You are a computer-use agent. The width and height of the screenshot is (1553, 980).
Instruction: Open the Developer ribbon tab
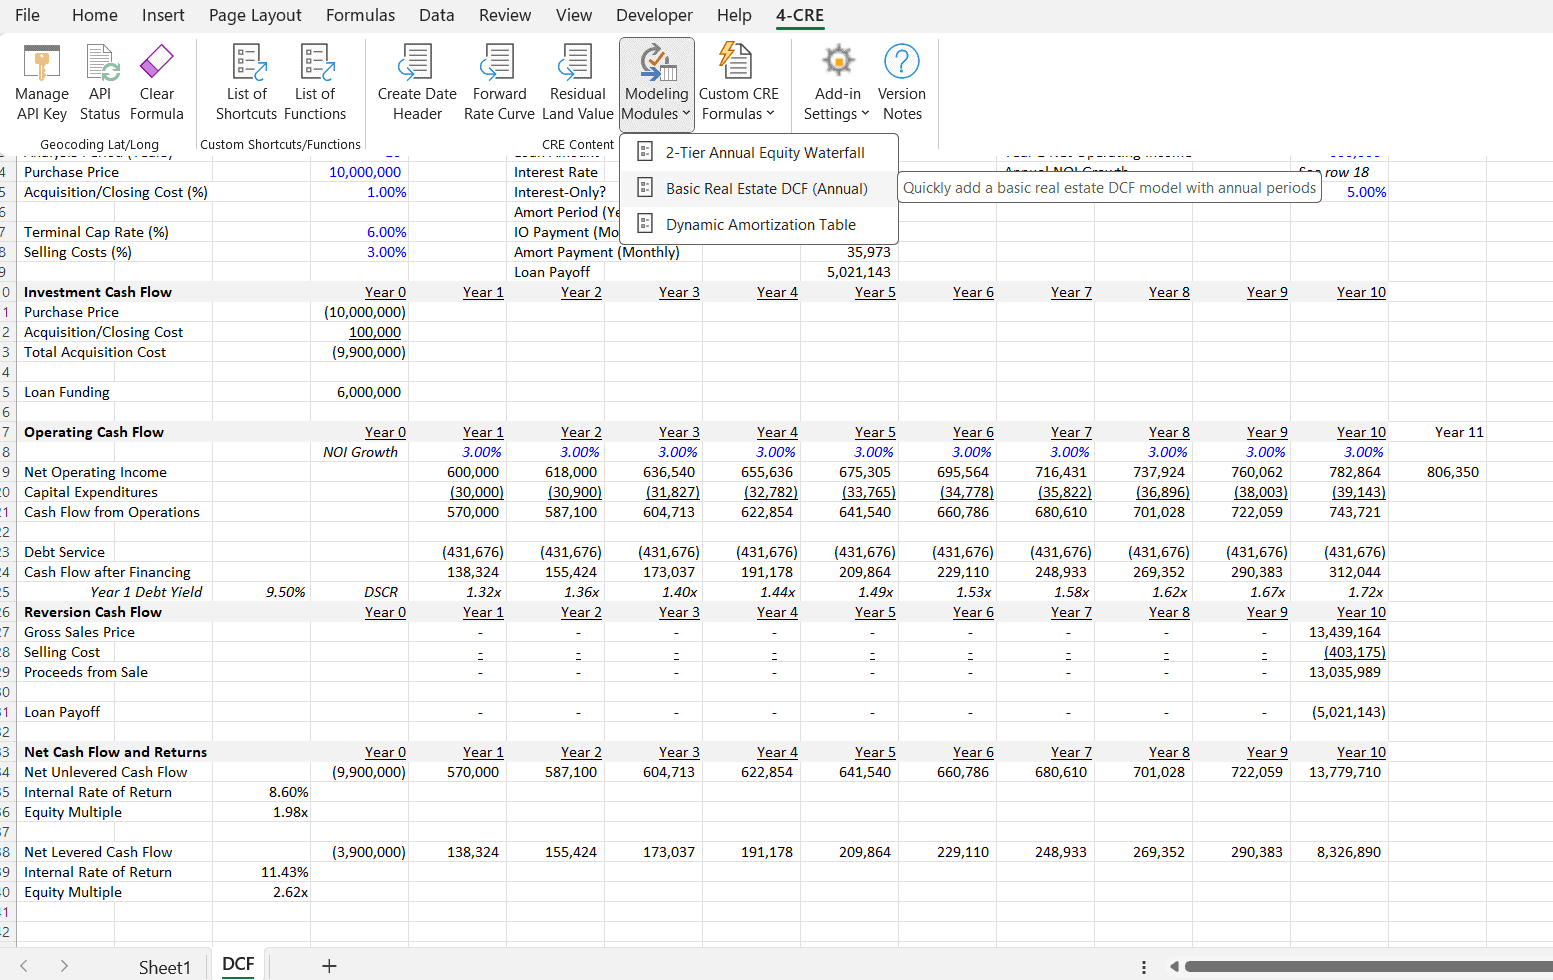point(654,15)
